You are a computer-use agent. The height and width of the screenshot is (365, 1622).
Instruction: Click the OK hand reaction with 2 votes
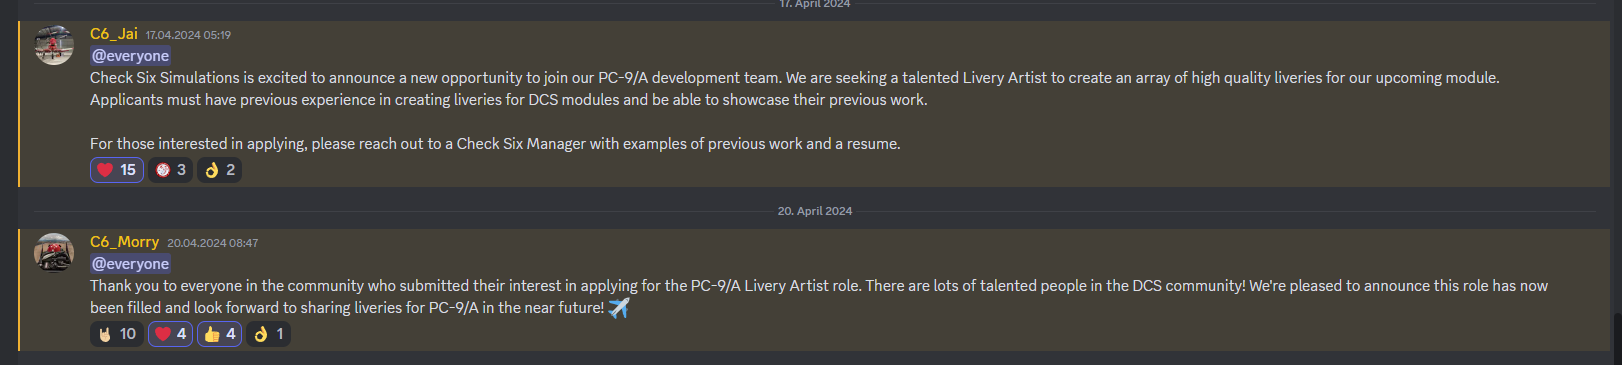[x=219, y=170]
